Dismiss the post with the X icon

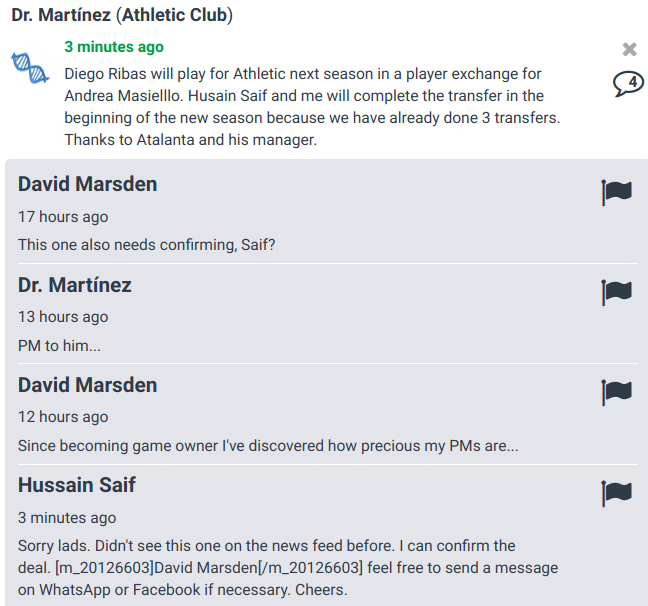[629, 49]
